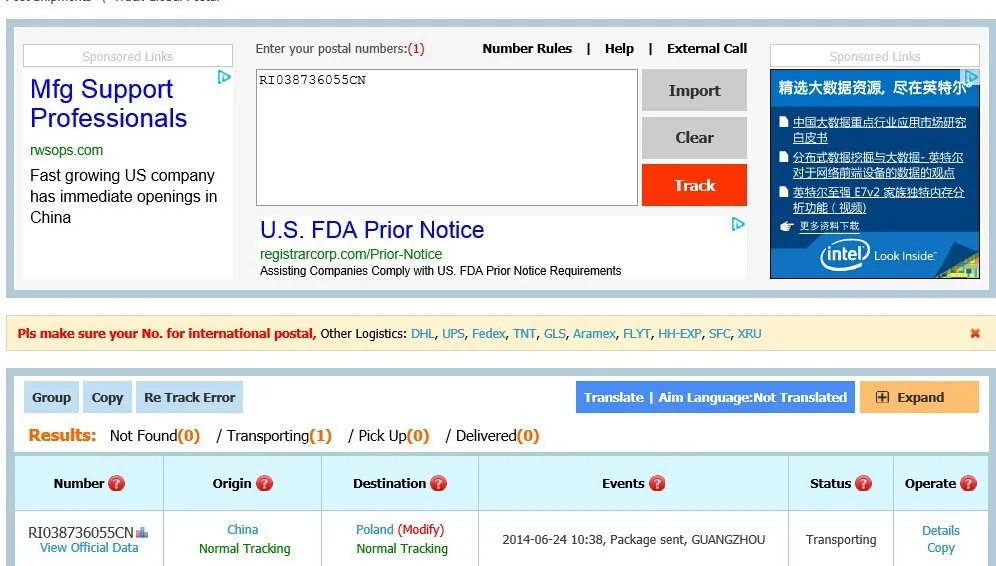Image resolution: width=996 pixels, height=566 pixels.
Task: Click the help icon beside Destination header
Action: pos(438,484)
